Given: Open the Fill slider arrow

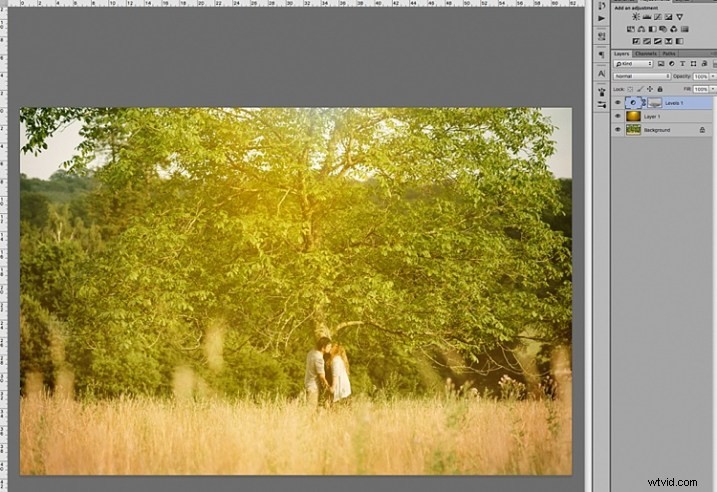Looking at the screenshot, I should tap(712, 89).
